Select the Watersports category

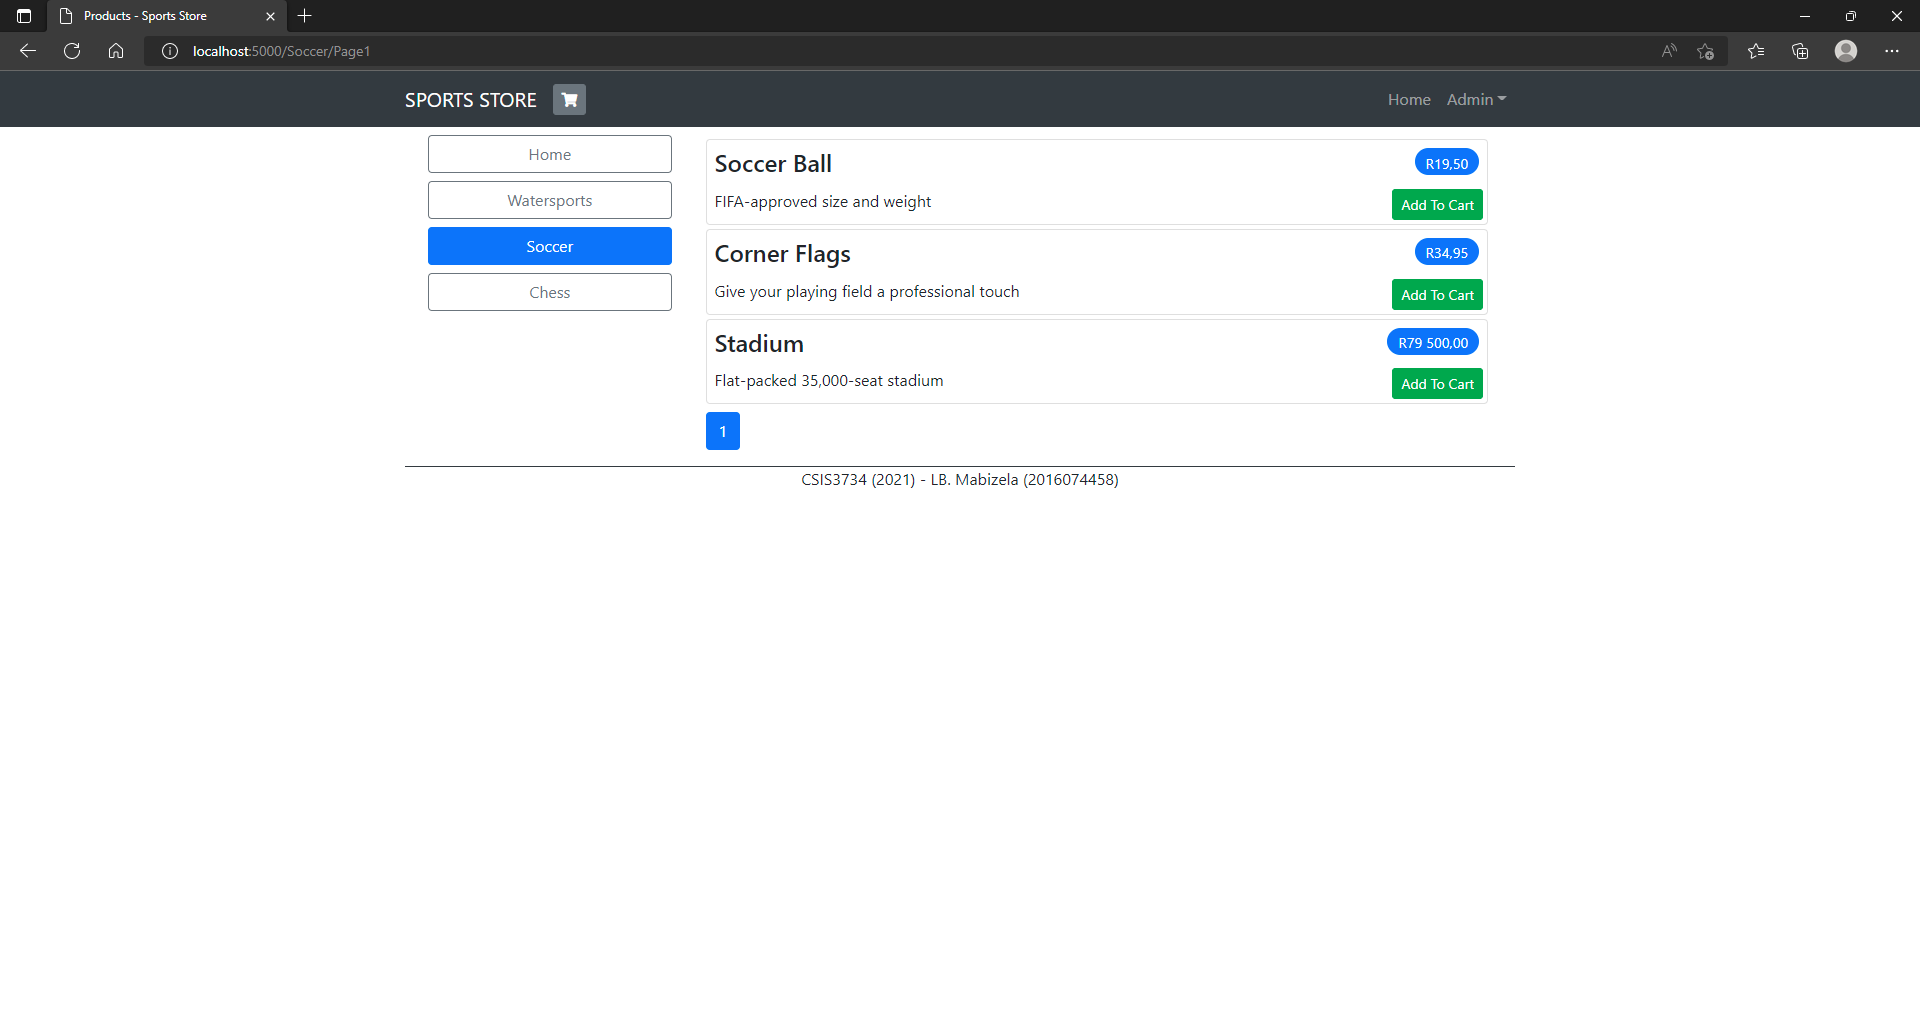click(x=549, y=199)
